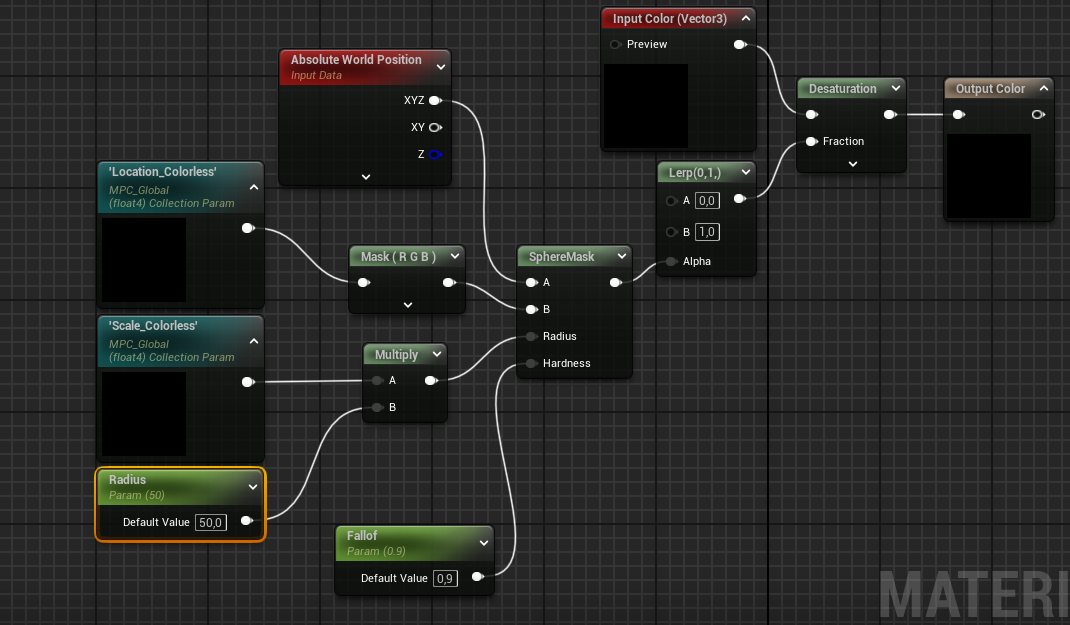Viewport: 1070px width, 625px height.
Task: Collapse the Output Color node
Action: (1044, 88)
